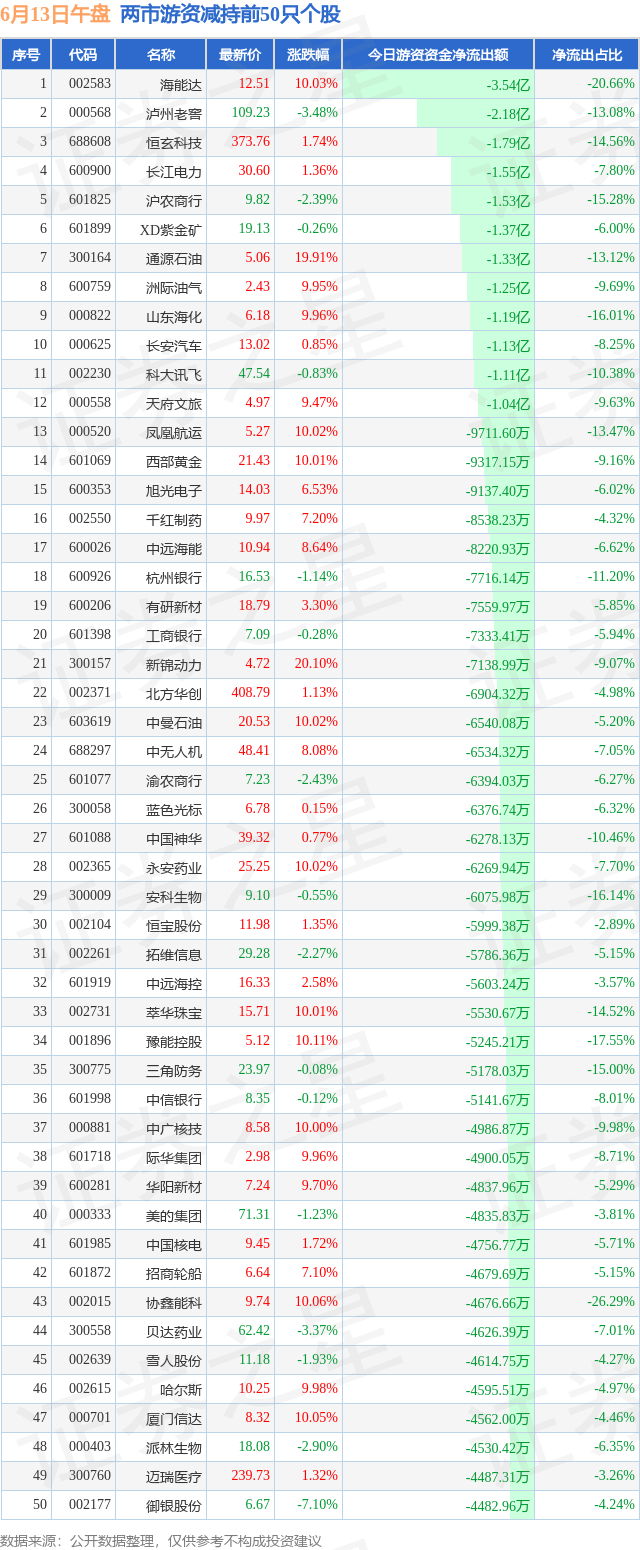
Task: Select stock name 哈尔斯
Action: pos(181,1390)
